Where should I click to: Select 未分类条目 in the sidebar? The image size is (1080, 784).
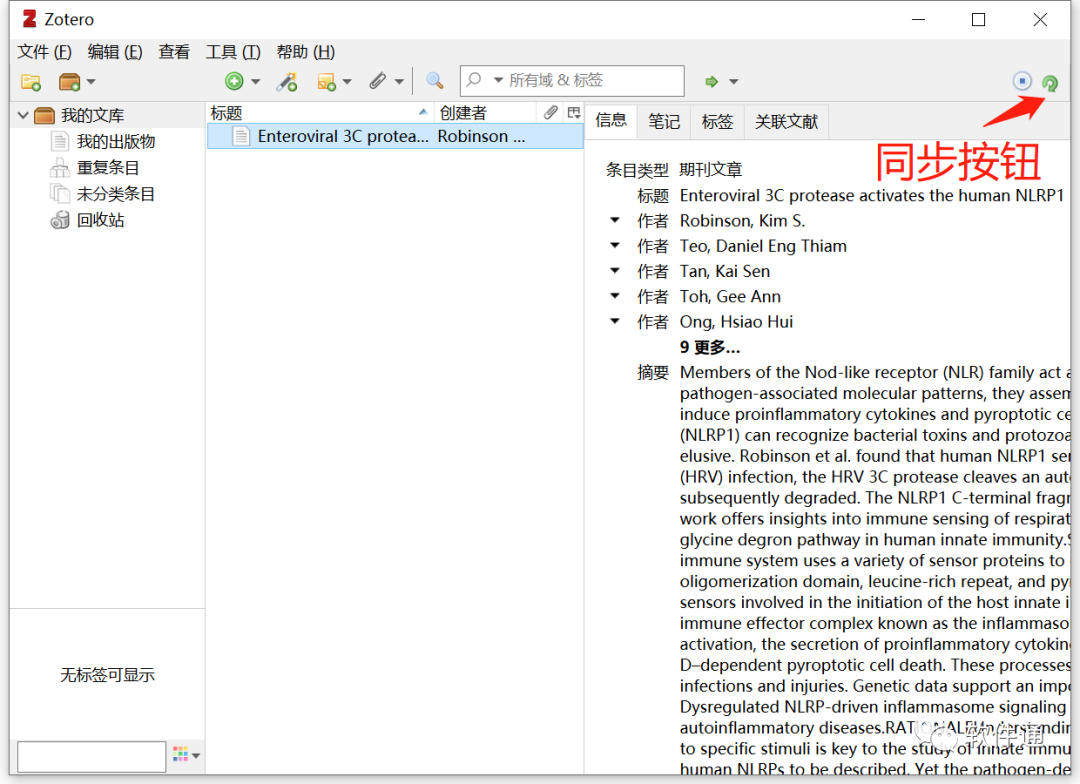[x=116, y=194]
